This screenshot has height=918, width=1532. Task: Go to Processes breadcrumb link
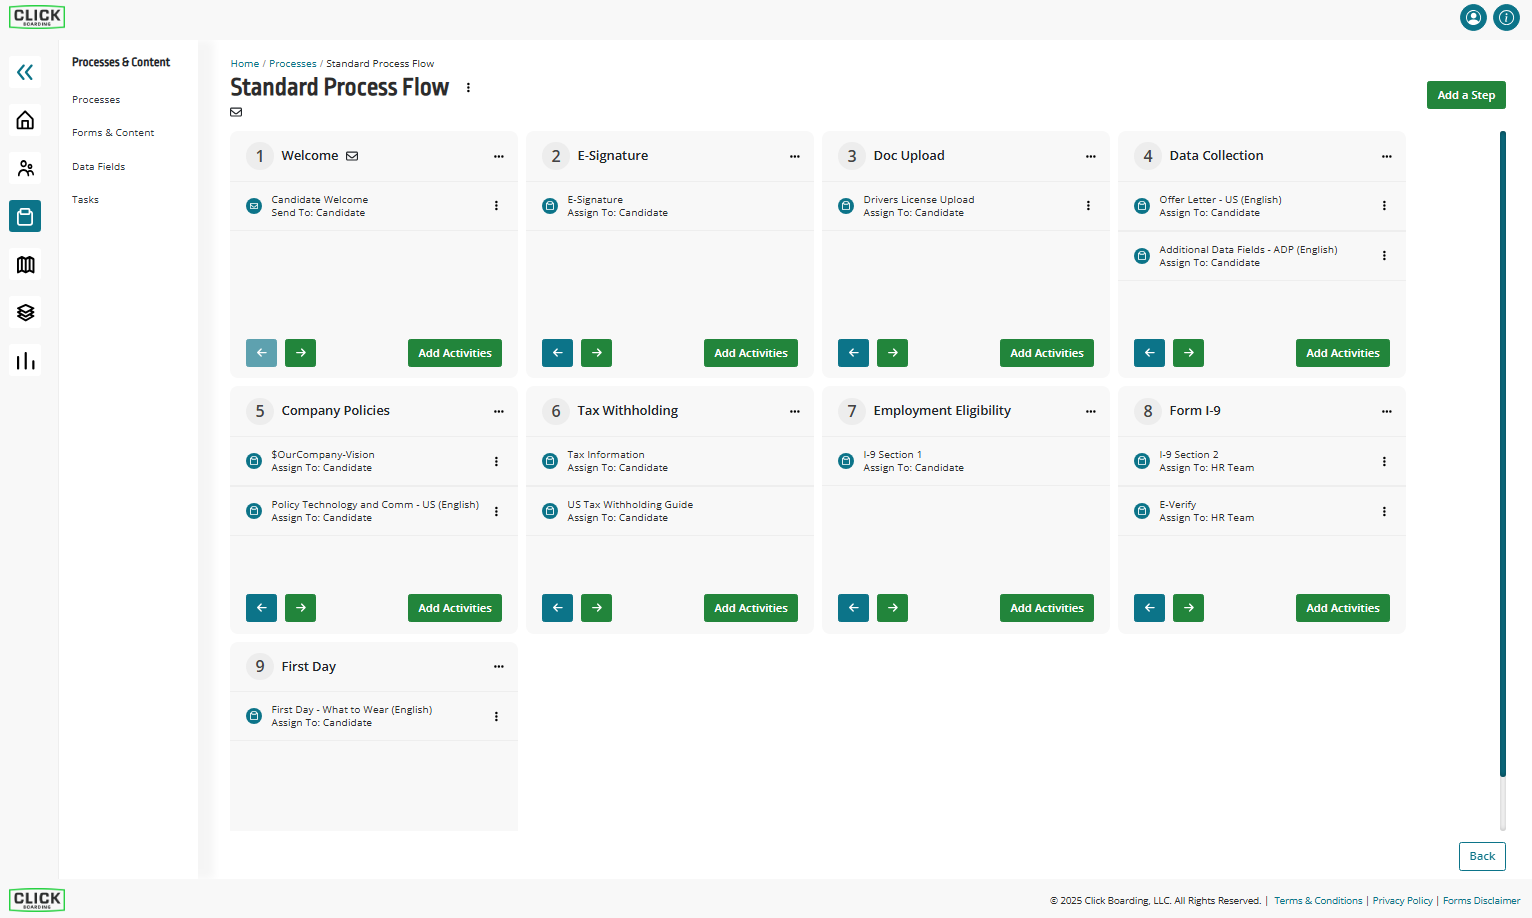coord(292,64)
